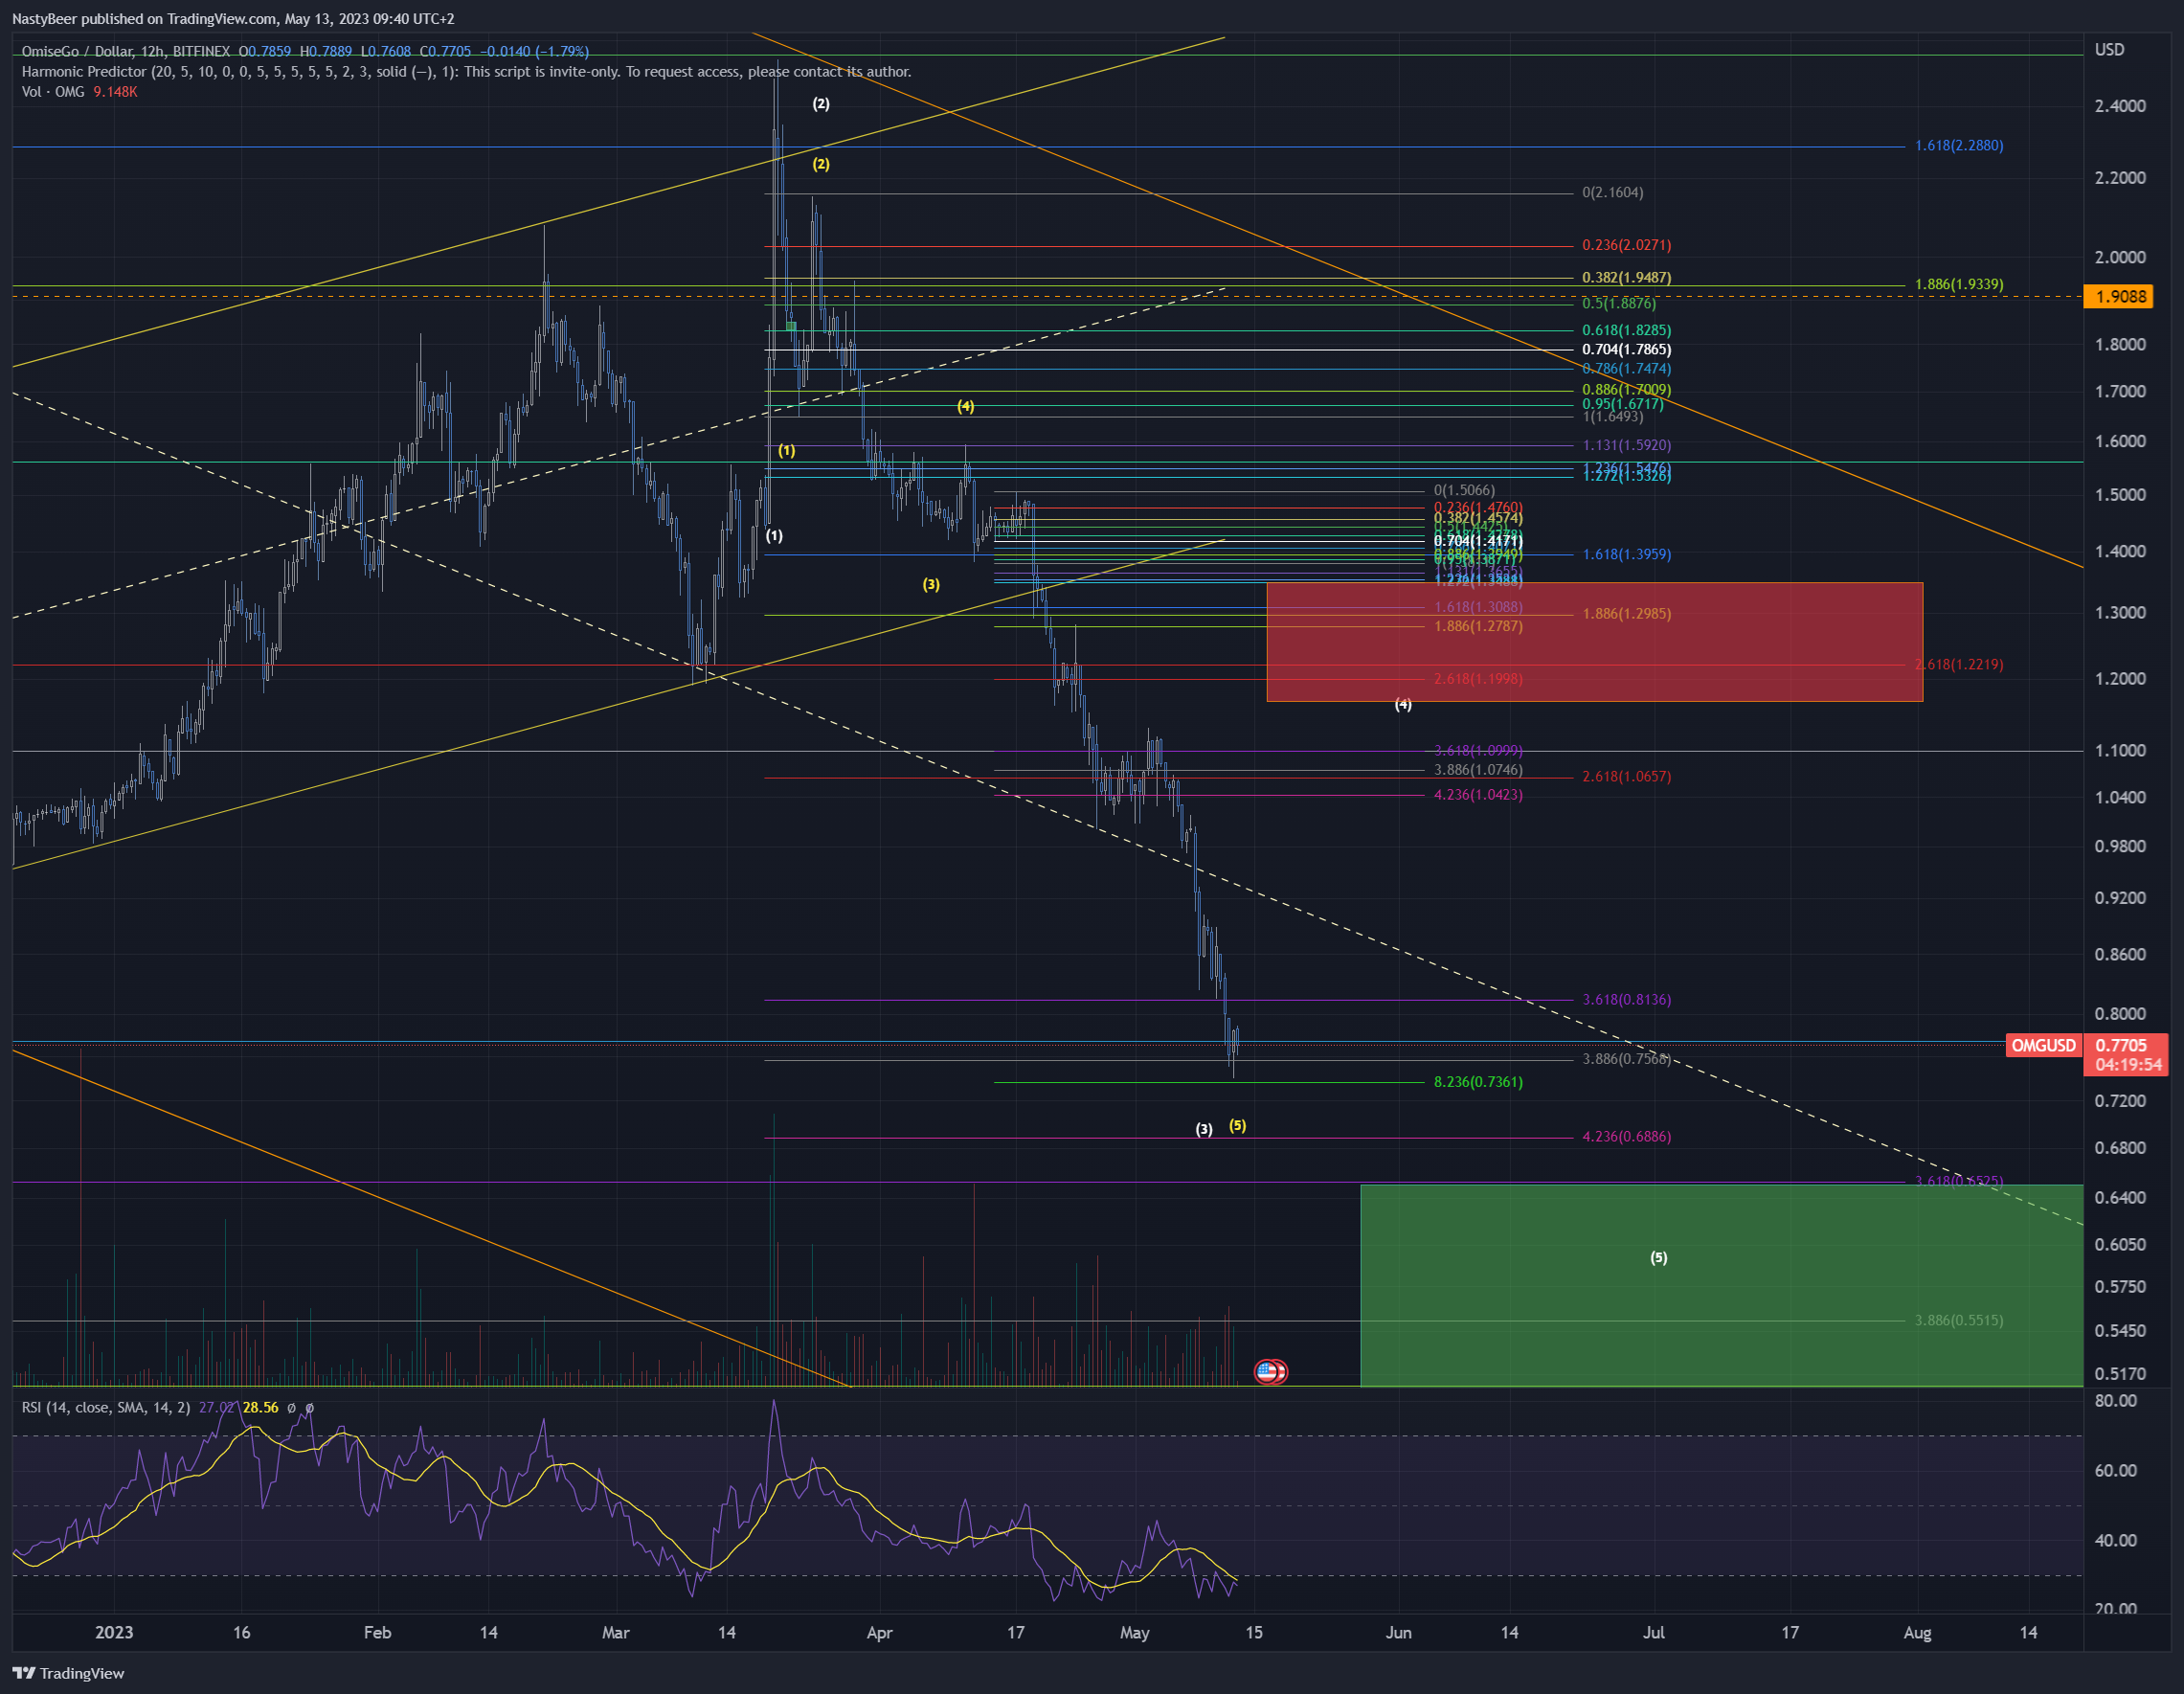Open the USD currency selector on price axis

tap(2109, 50)
